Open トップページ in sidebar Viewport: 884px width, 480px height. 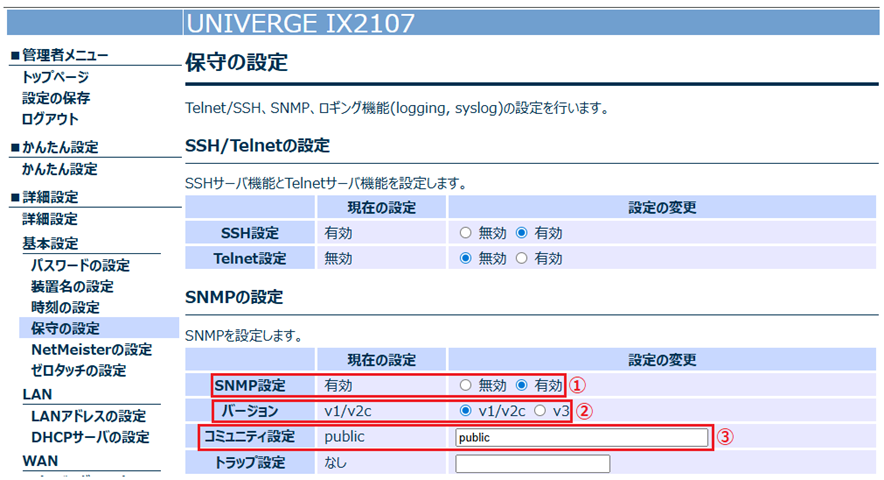coord(55,77)
